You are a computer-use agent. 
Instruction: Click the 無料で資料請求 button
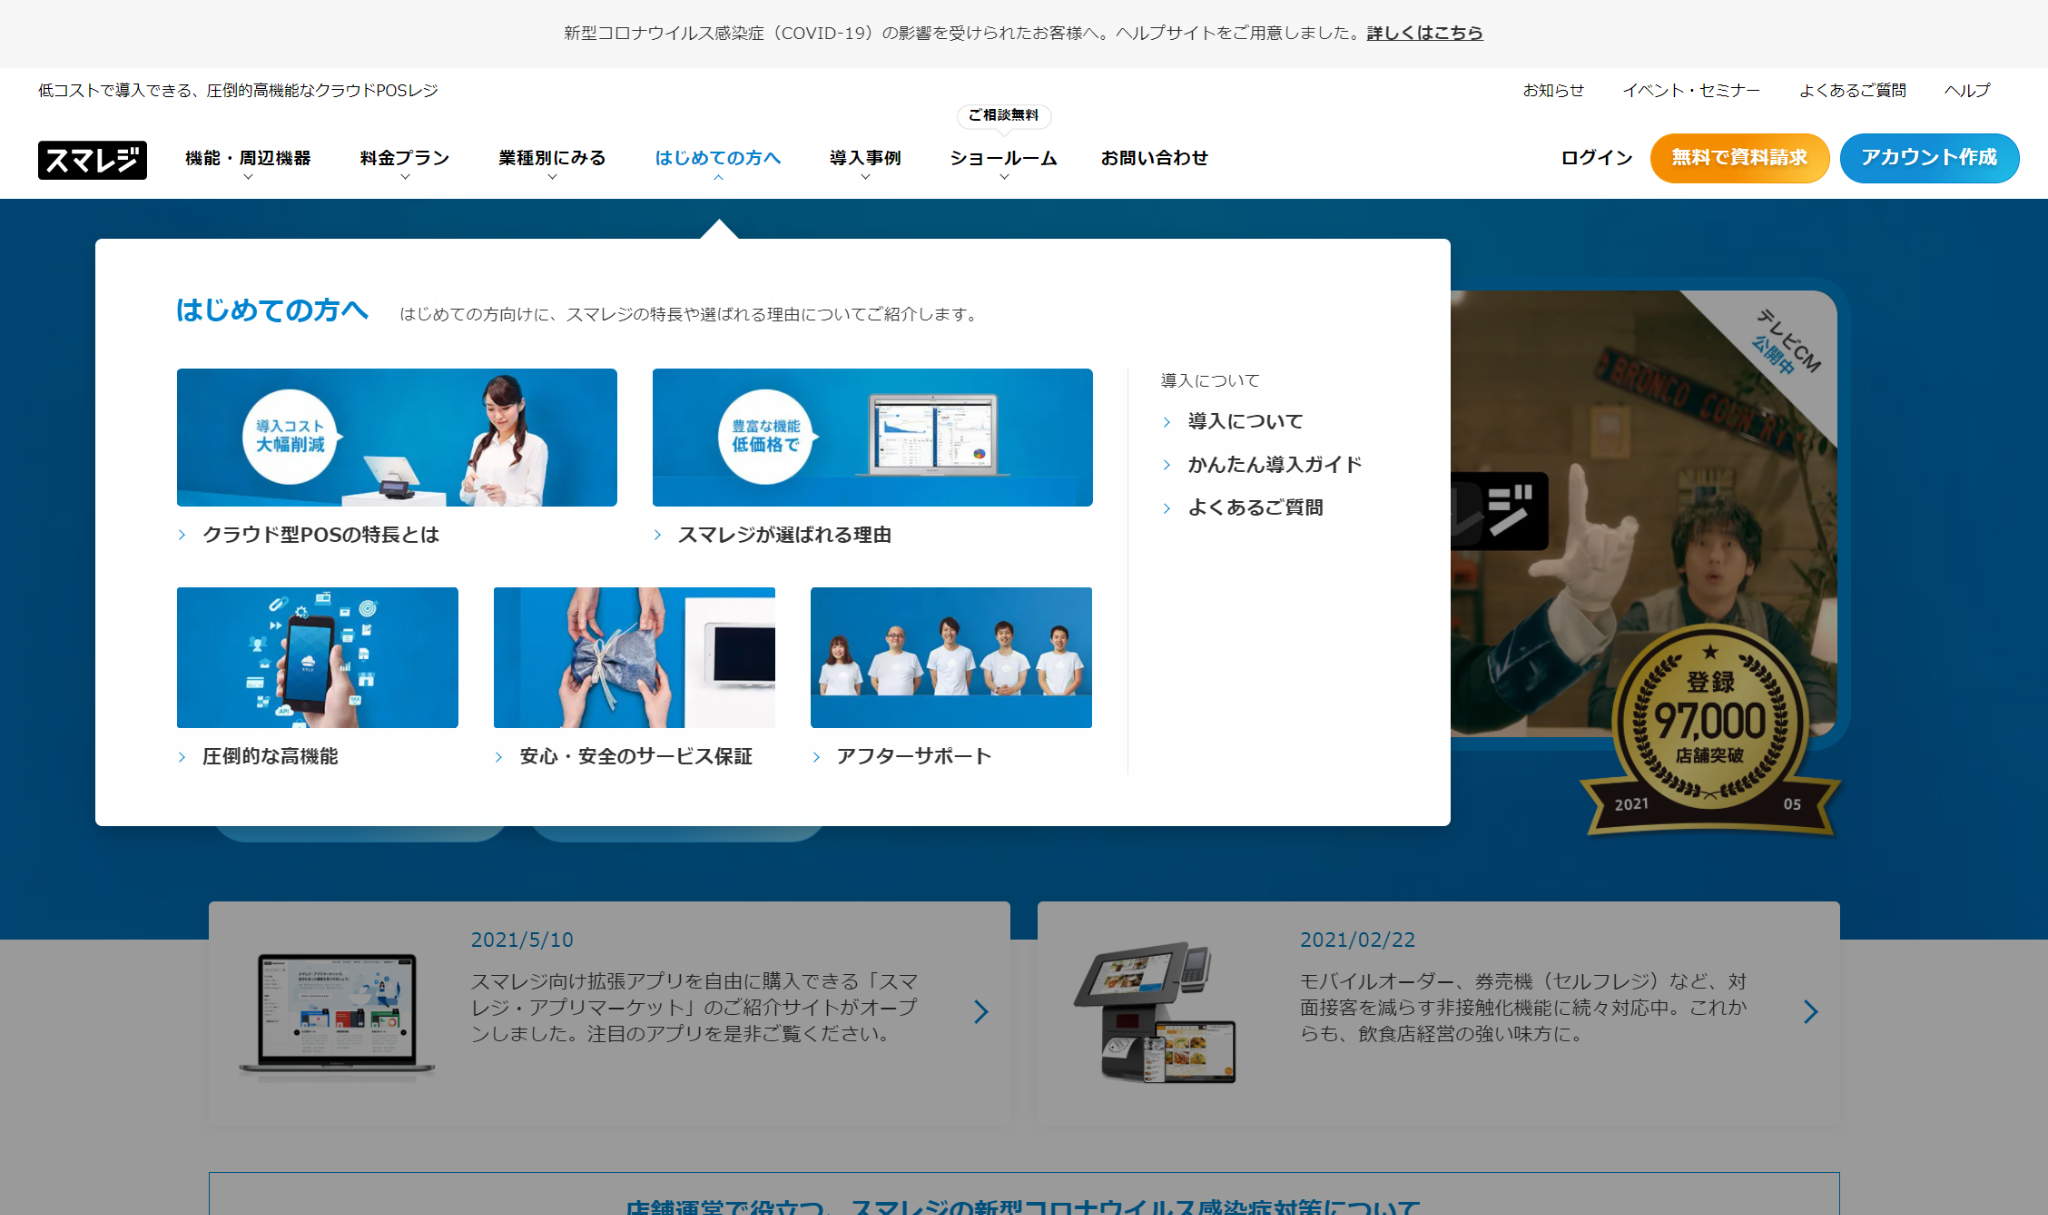click(1739, 158)
